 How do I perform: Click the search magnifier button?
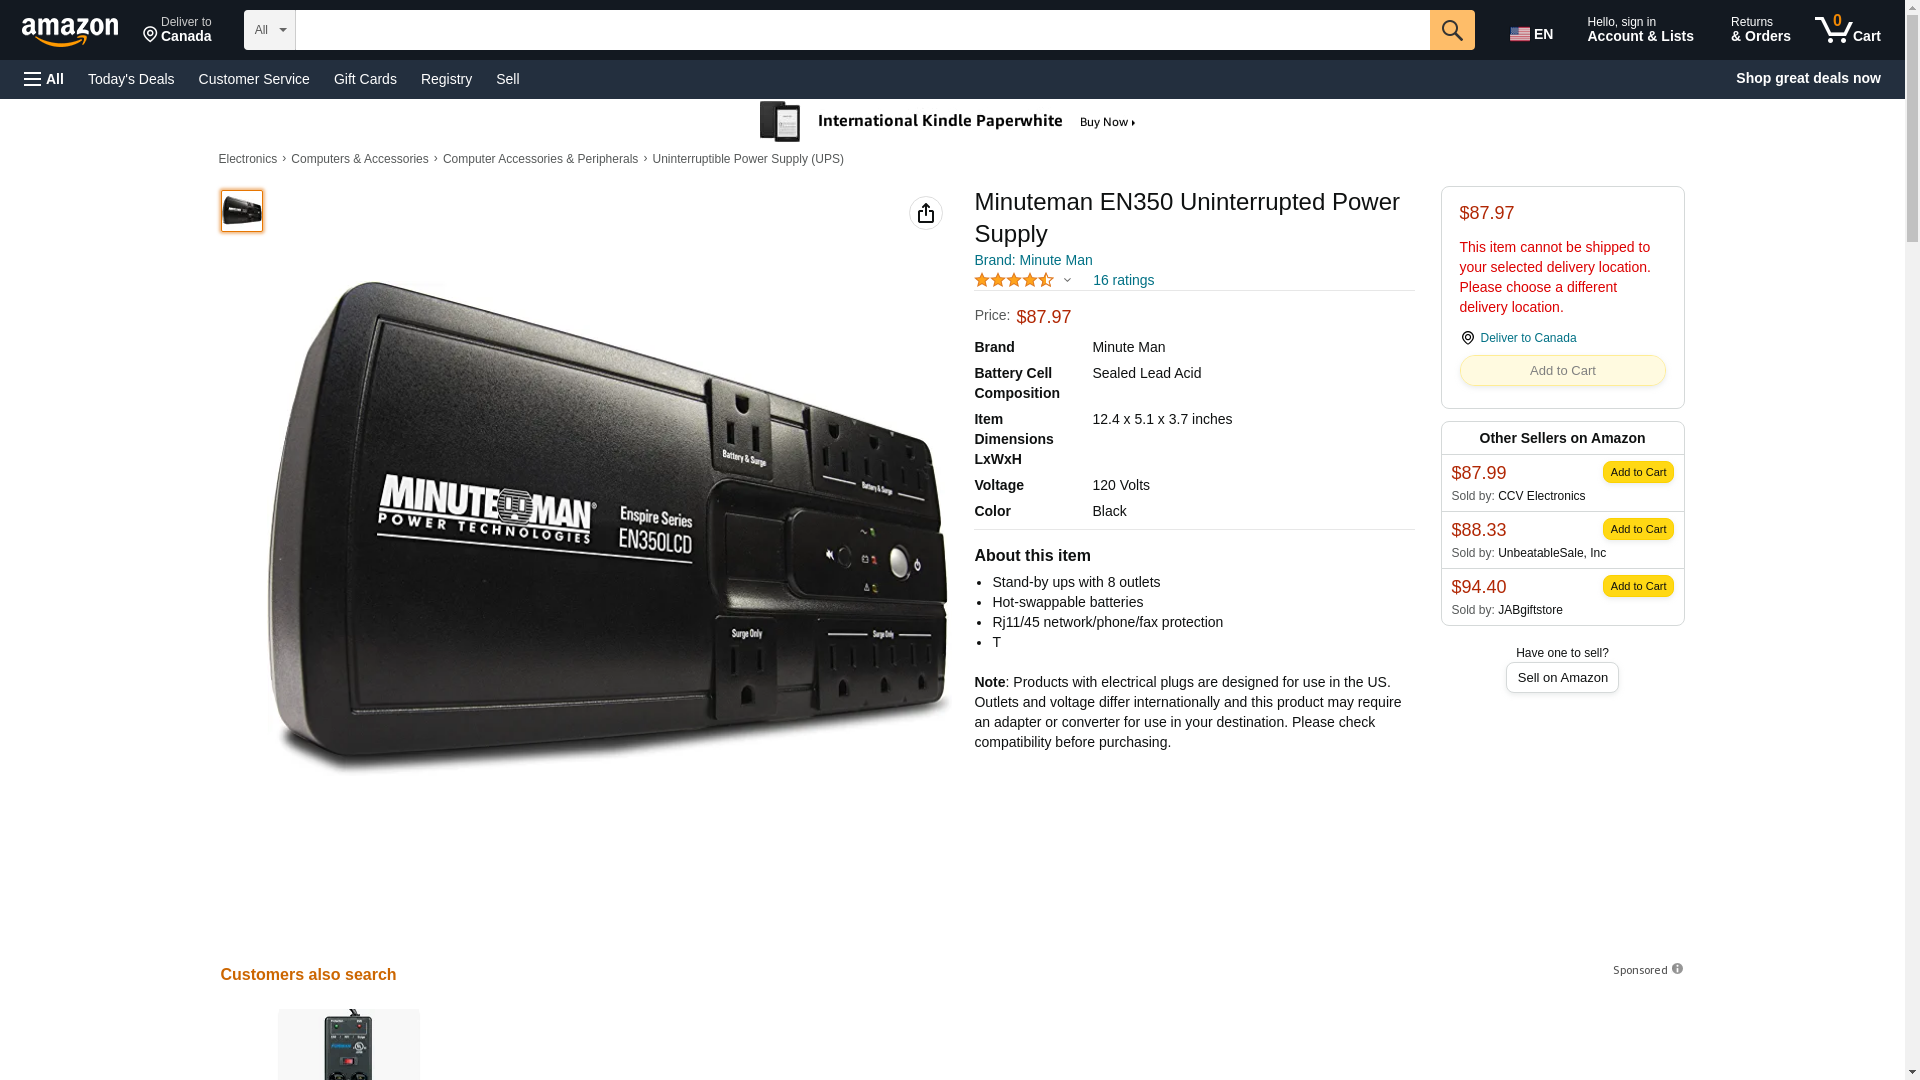coord(1451,30)
